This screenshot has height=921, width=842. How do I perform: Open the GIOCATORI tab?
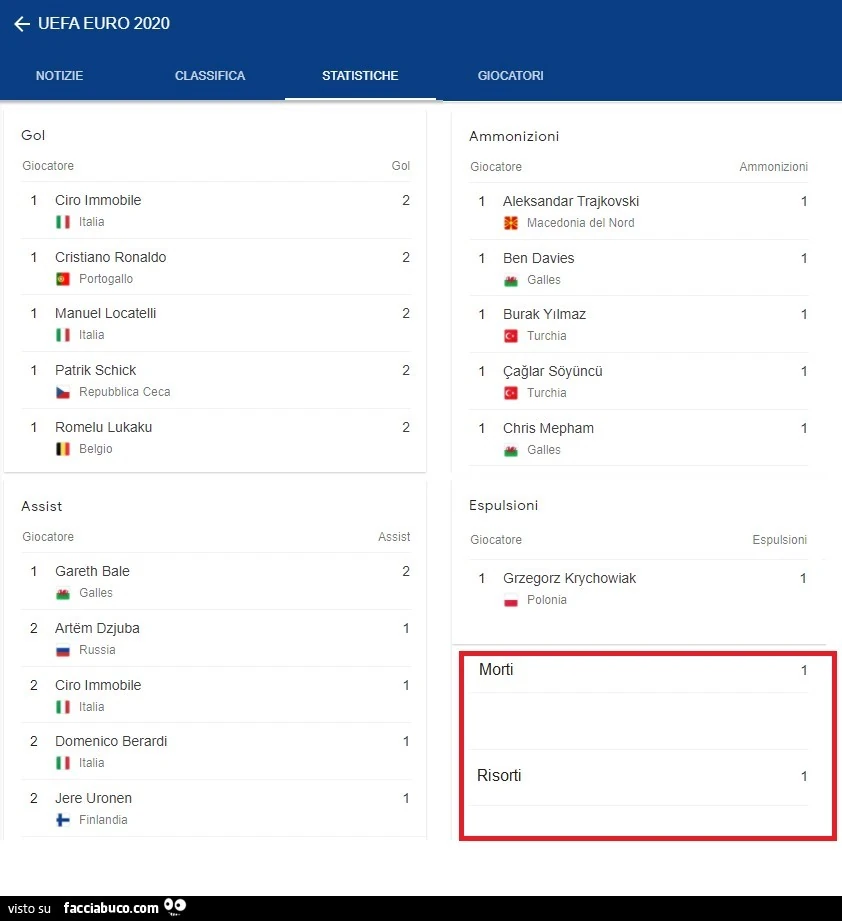pyautogui.click(x=510, y=76)
